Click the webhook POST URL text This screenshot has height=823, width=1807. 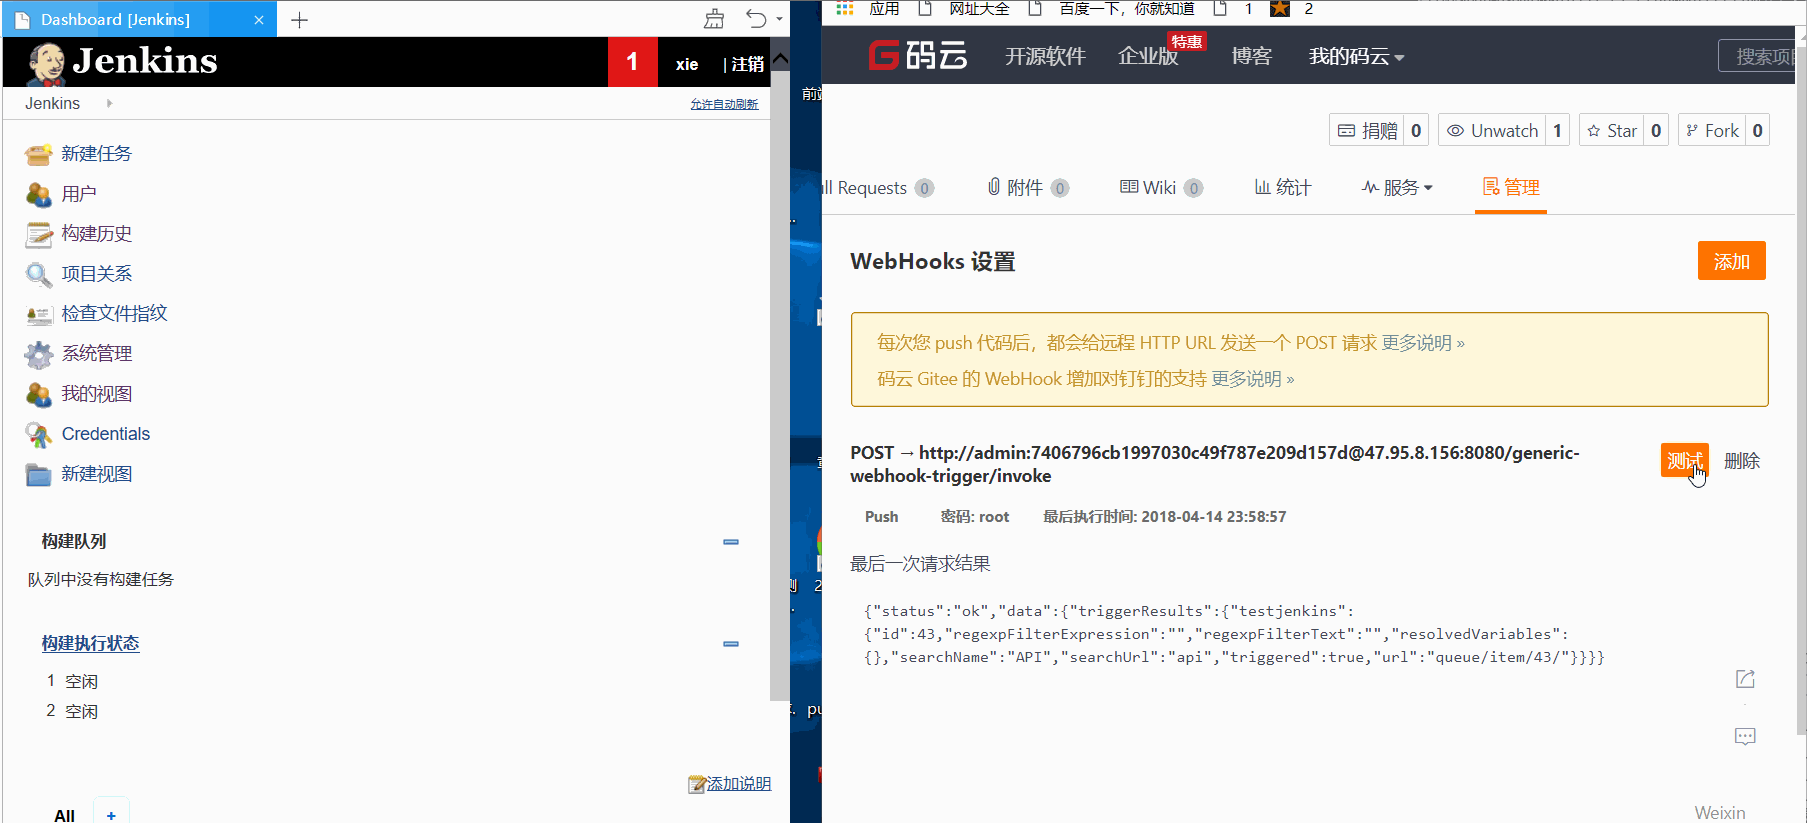coord(1215,464)
